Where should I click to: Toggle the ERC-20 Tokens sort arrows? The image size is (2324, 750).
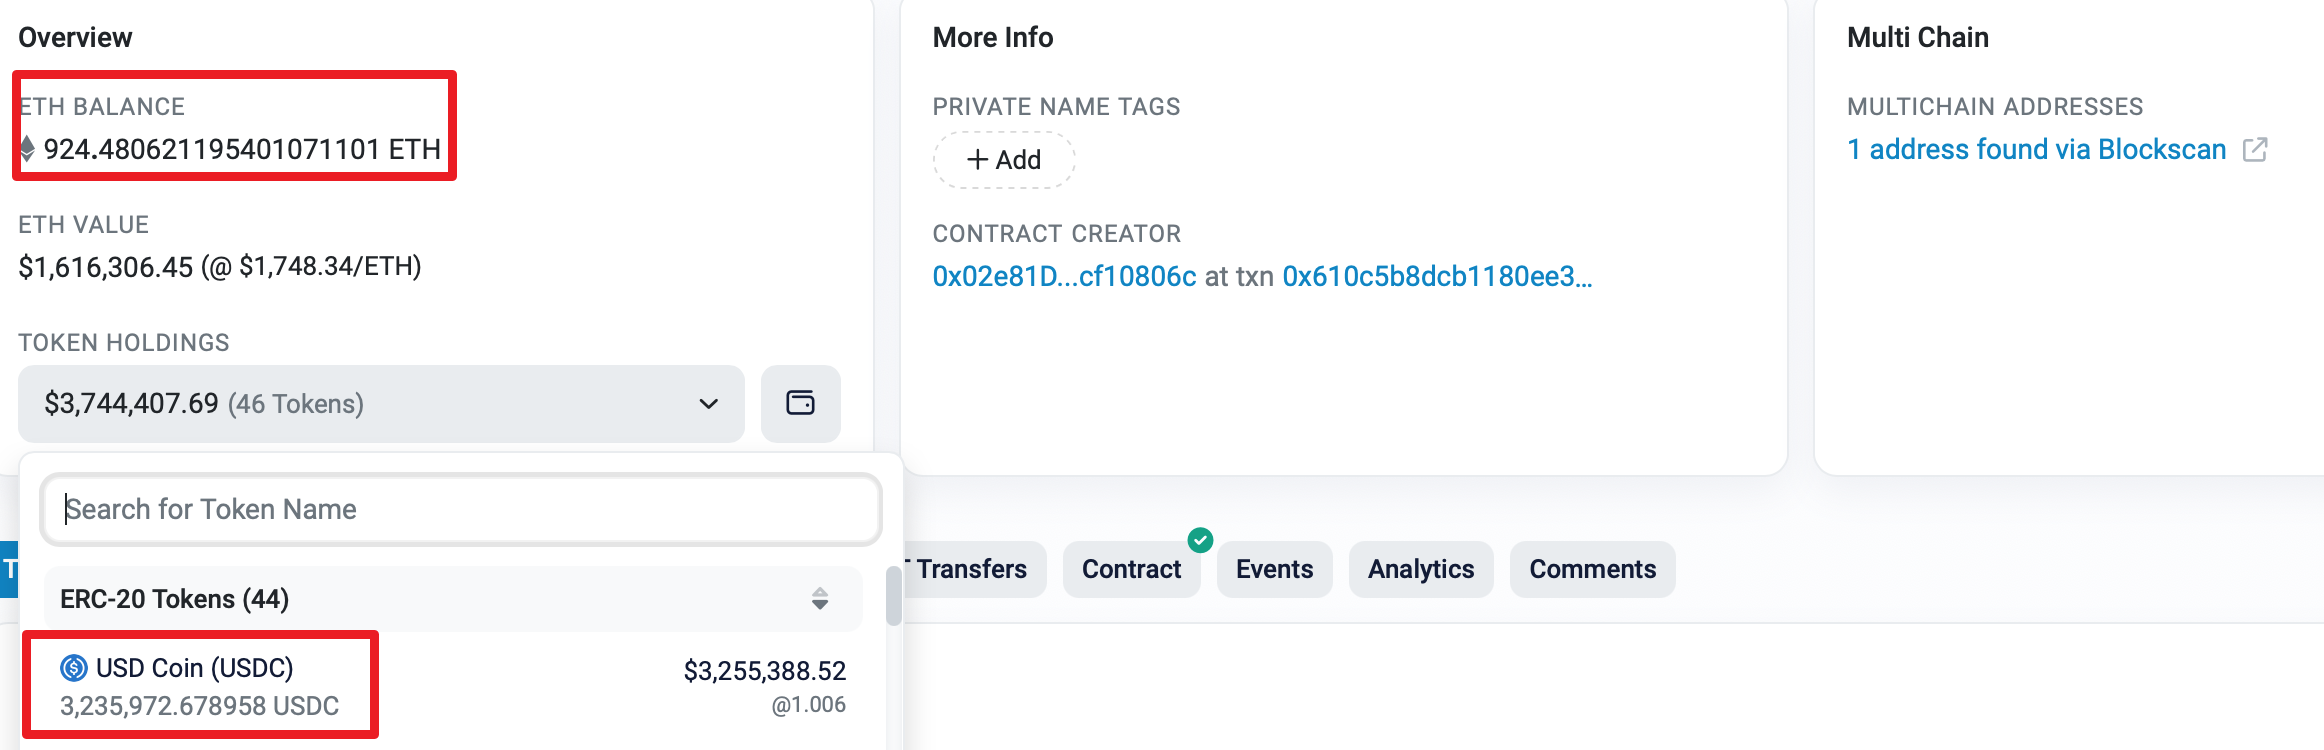pos(820,599)
